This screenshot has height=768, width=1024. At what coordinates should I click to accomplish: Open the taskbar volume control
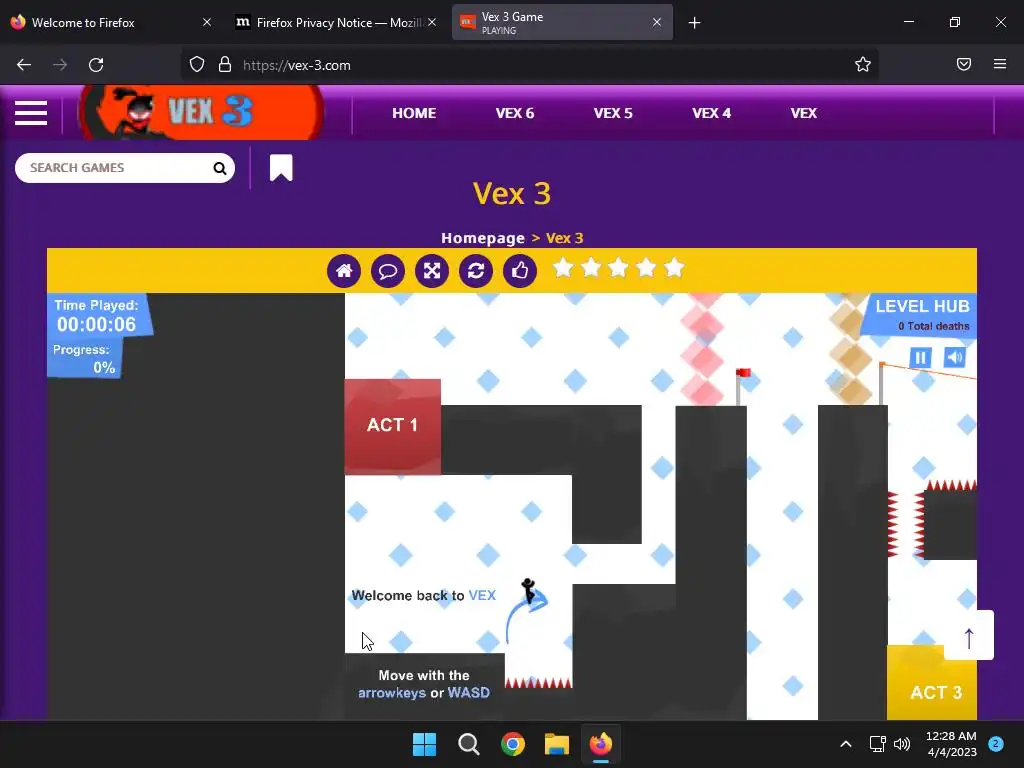click(902, 744)
